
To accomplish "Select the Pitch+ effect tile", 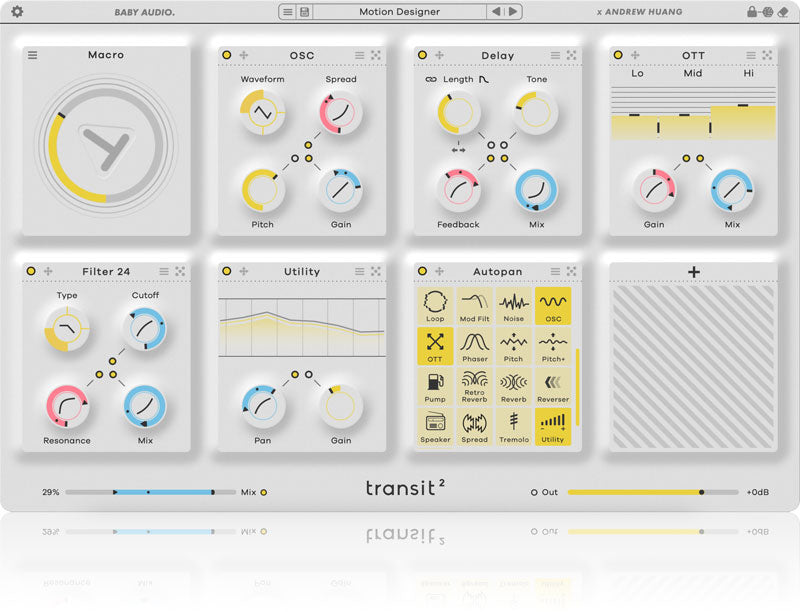I will point(553,346).
